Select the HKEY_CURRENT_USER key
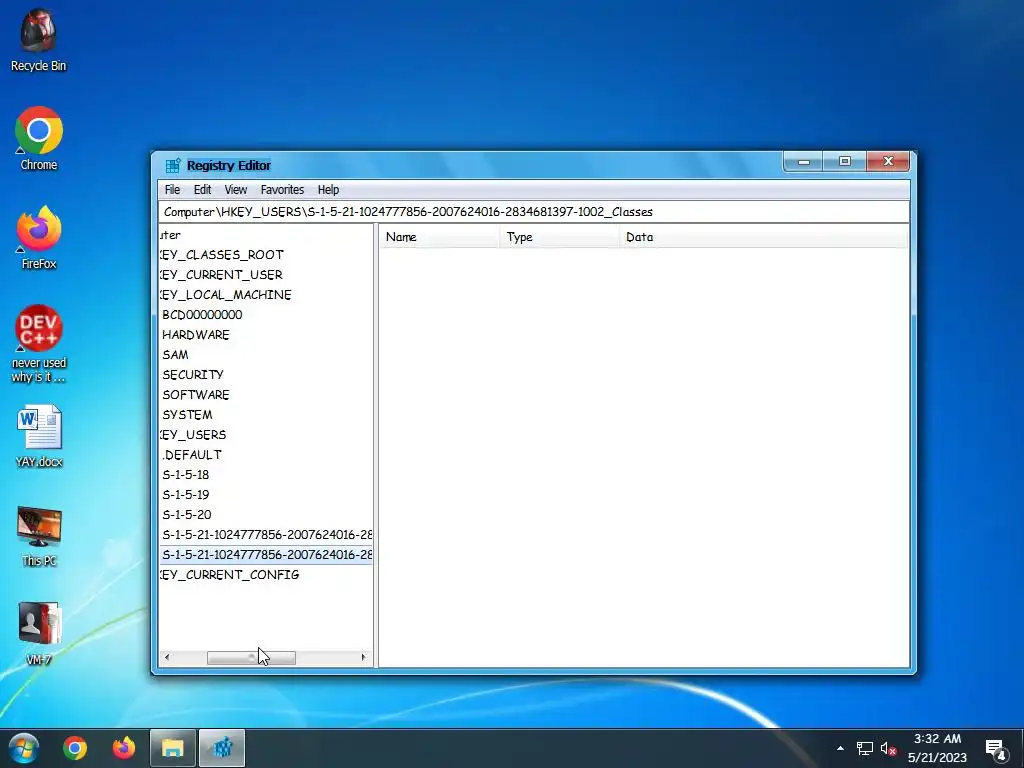The height and width of the screenshot is (768, 1024). pos(221,275)
